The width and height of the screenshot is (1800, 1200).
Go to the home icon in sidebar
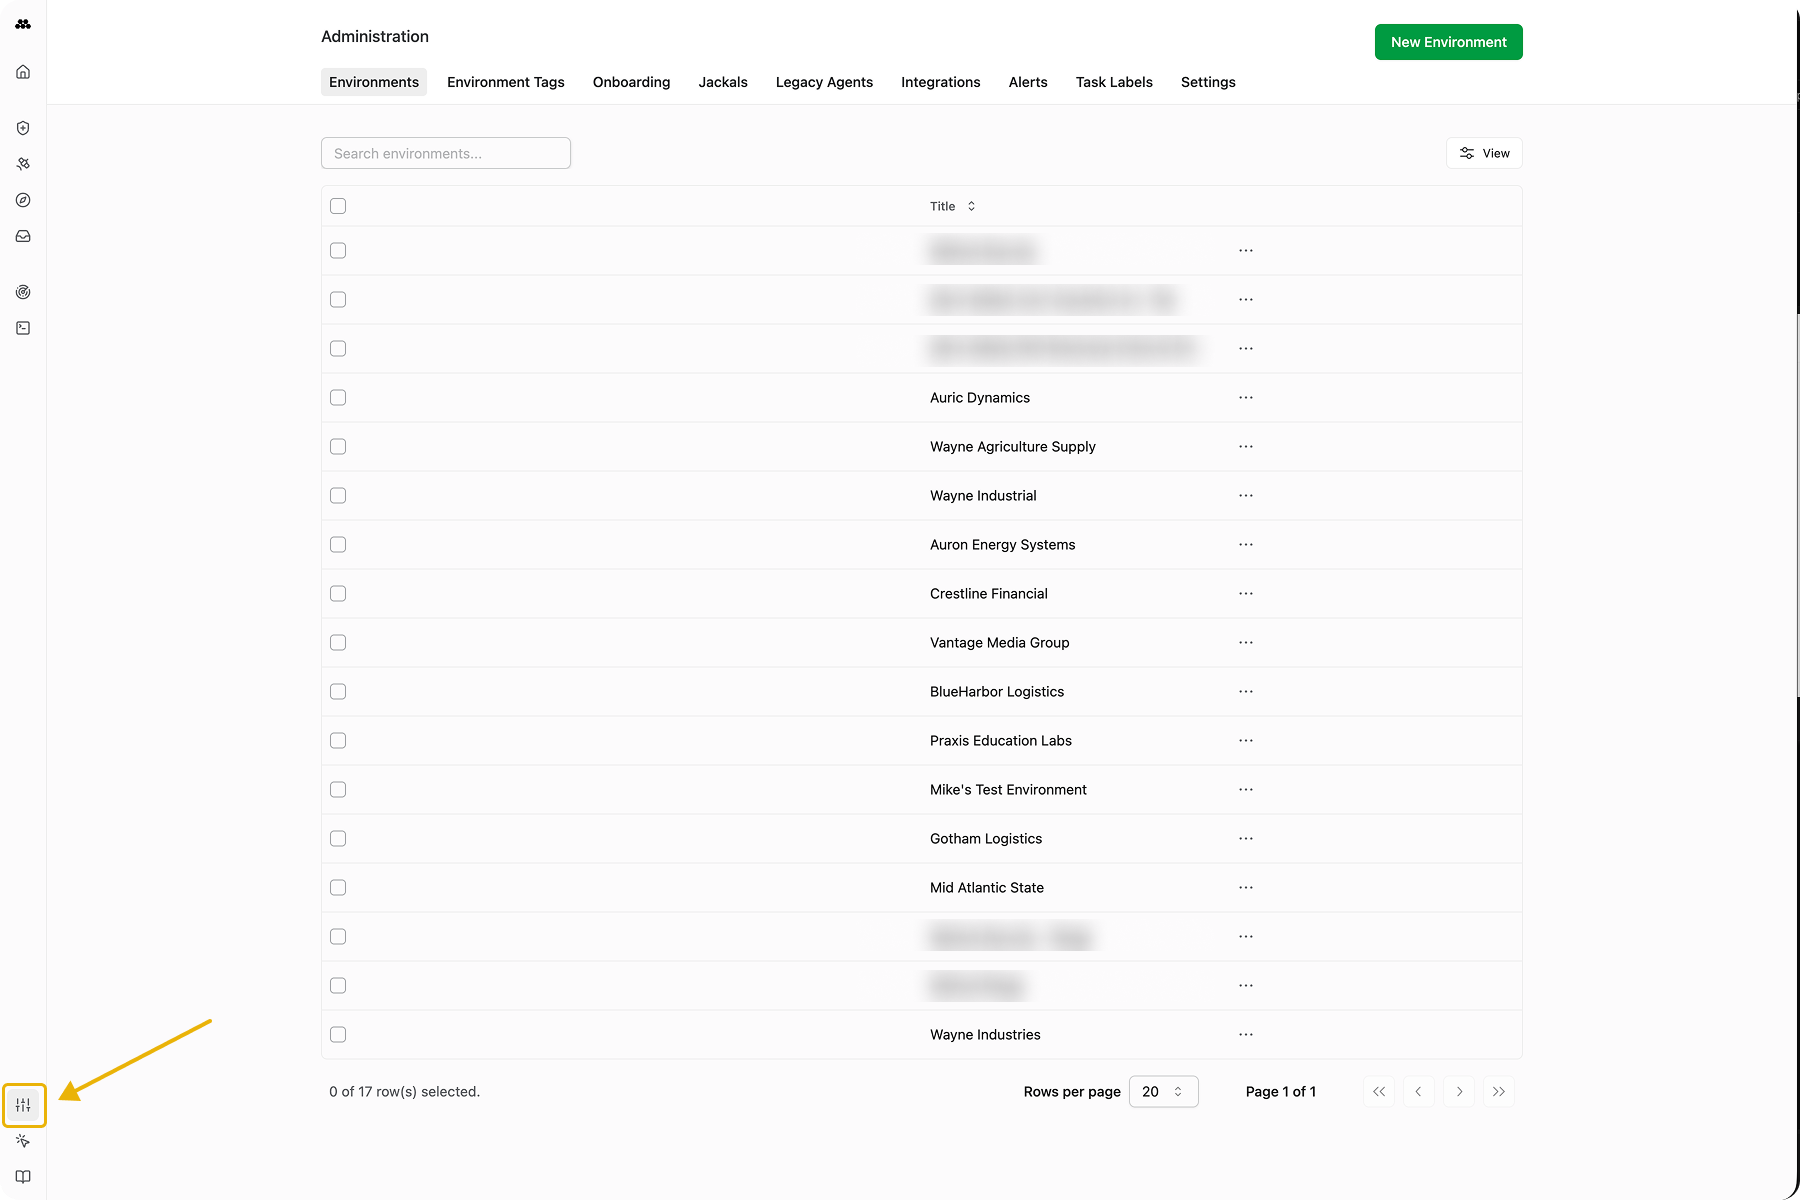point(23,72)
